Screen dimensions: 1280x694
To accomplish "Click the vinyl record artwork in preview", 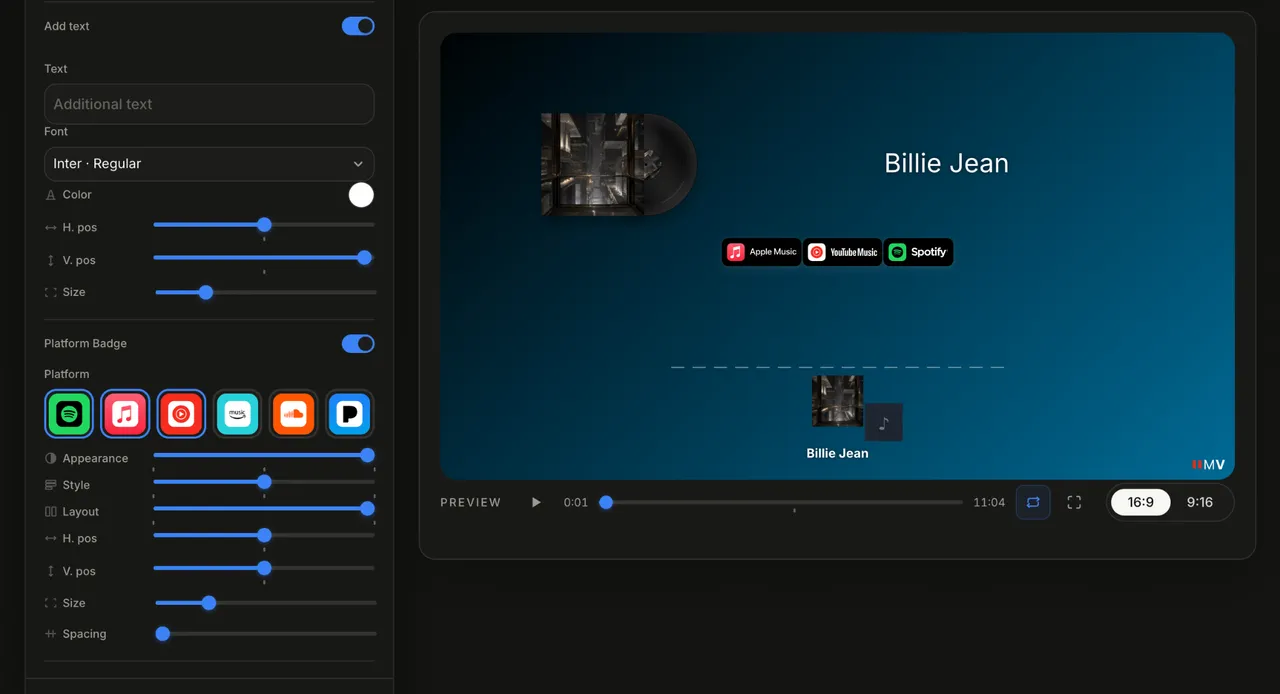I will 619,164.
